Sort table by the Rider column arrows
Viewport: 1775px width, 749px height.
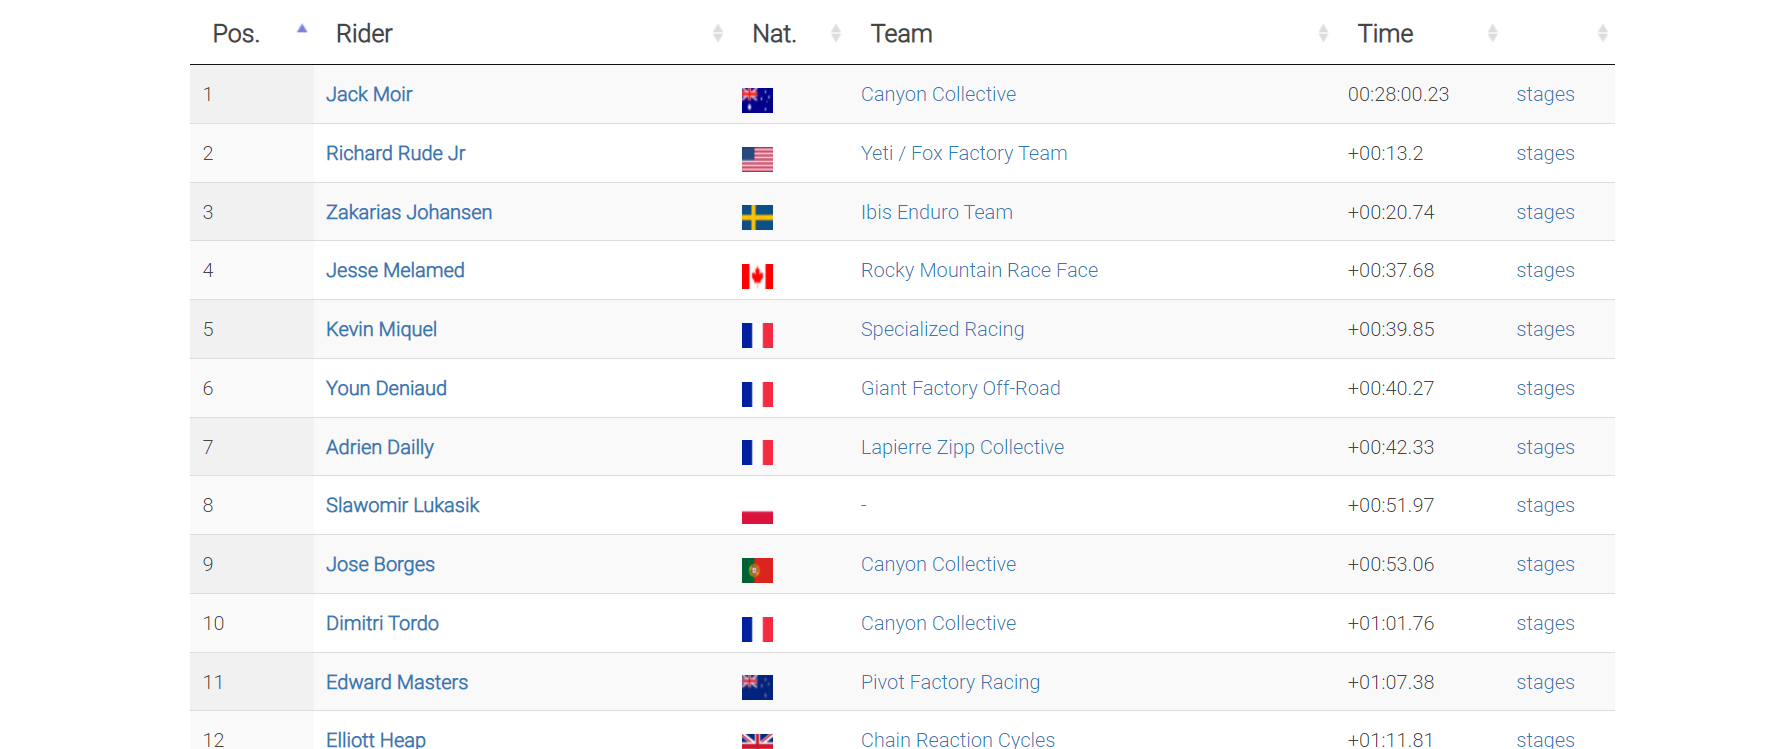click(717, 34)
